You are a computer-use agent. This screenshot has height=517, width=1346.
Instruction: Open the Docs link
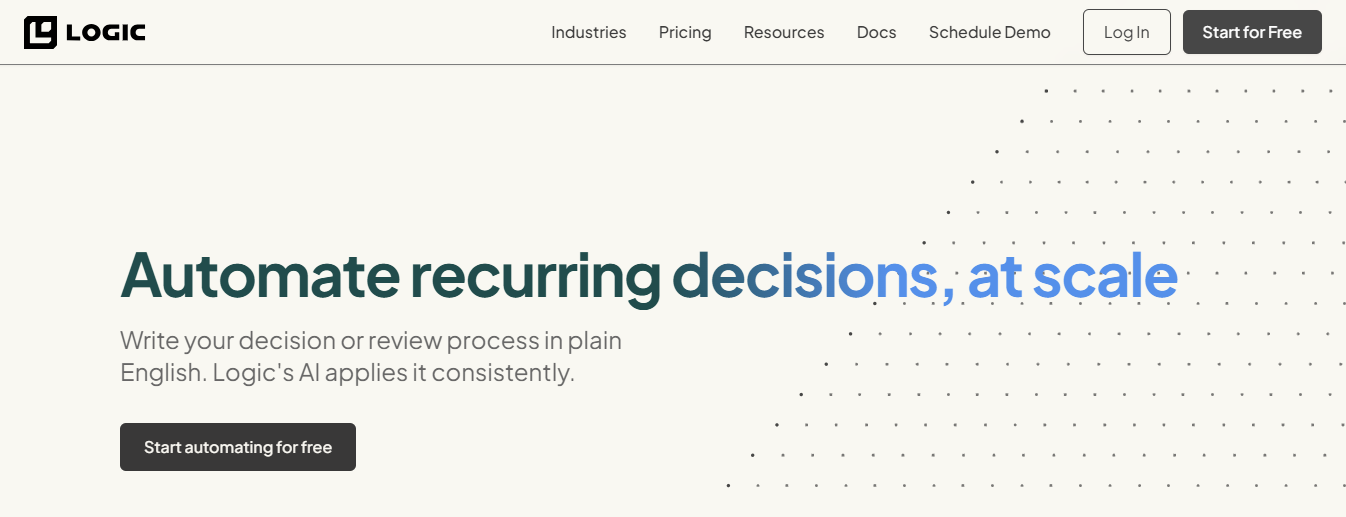tap(876, 32)
